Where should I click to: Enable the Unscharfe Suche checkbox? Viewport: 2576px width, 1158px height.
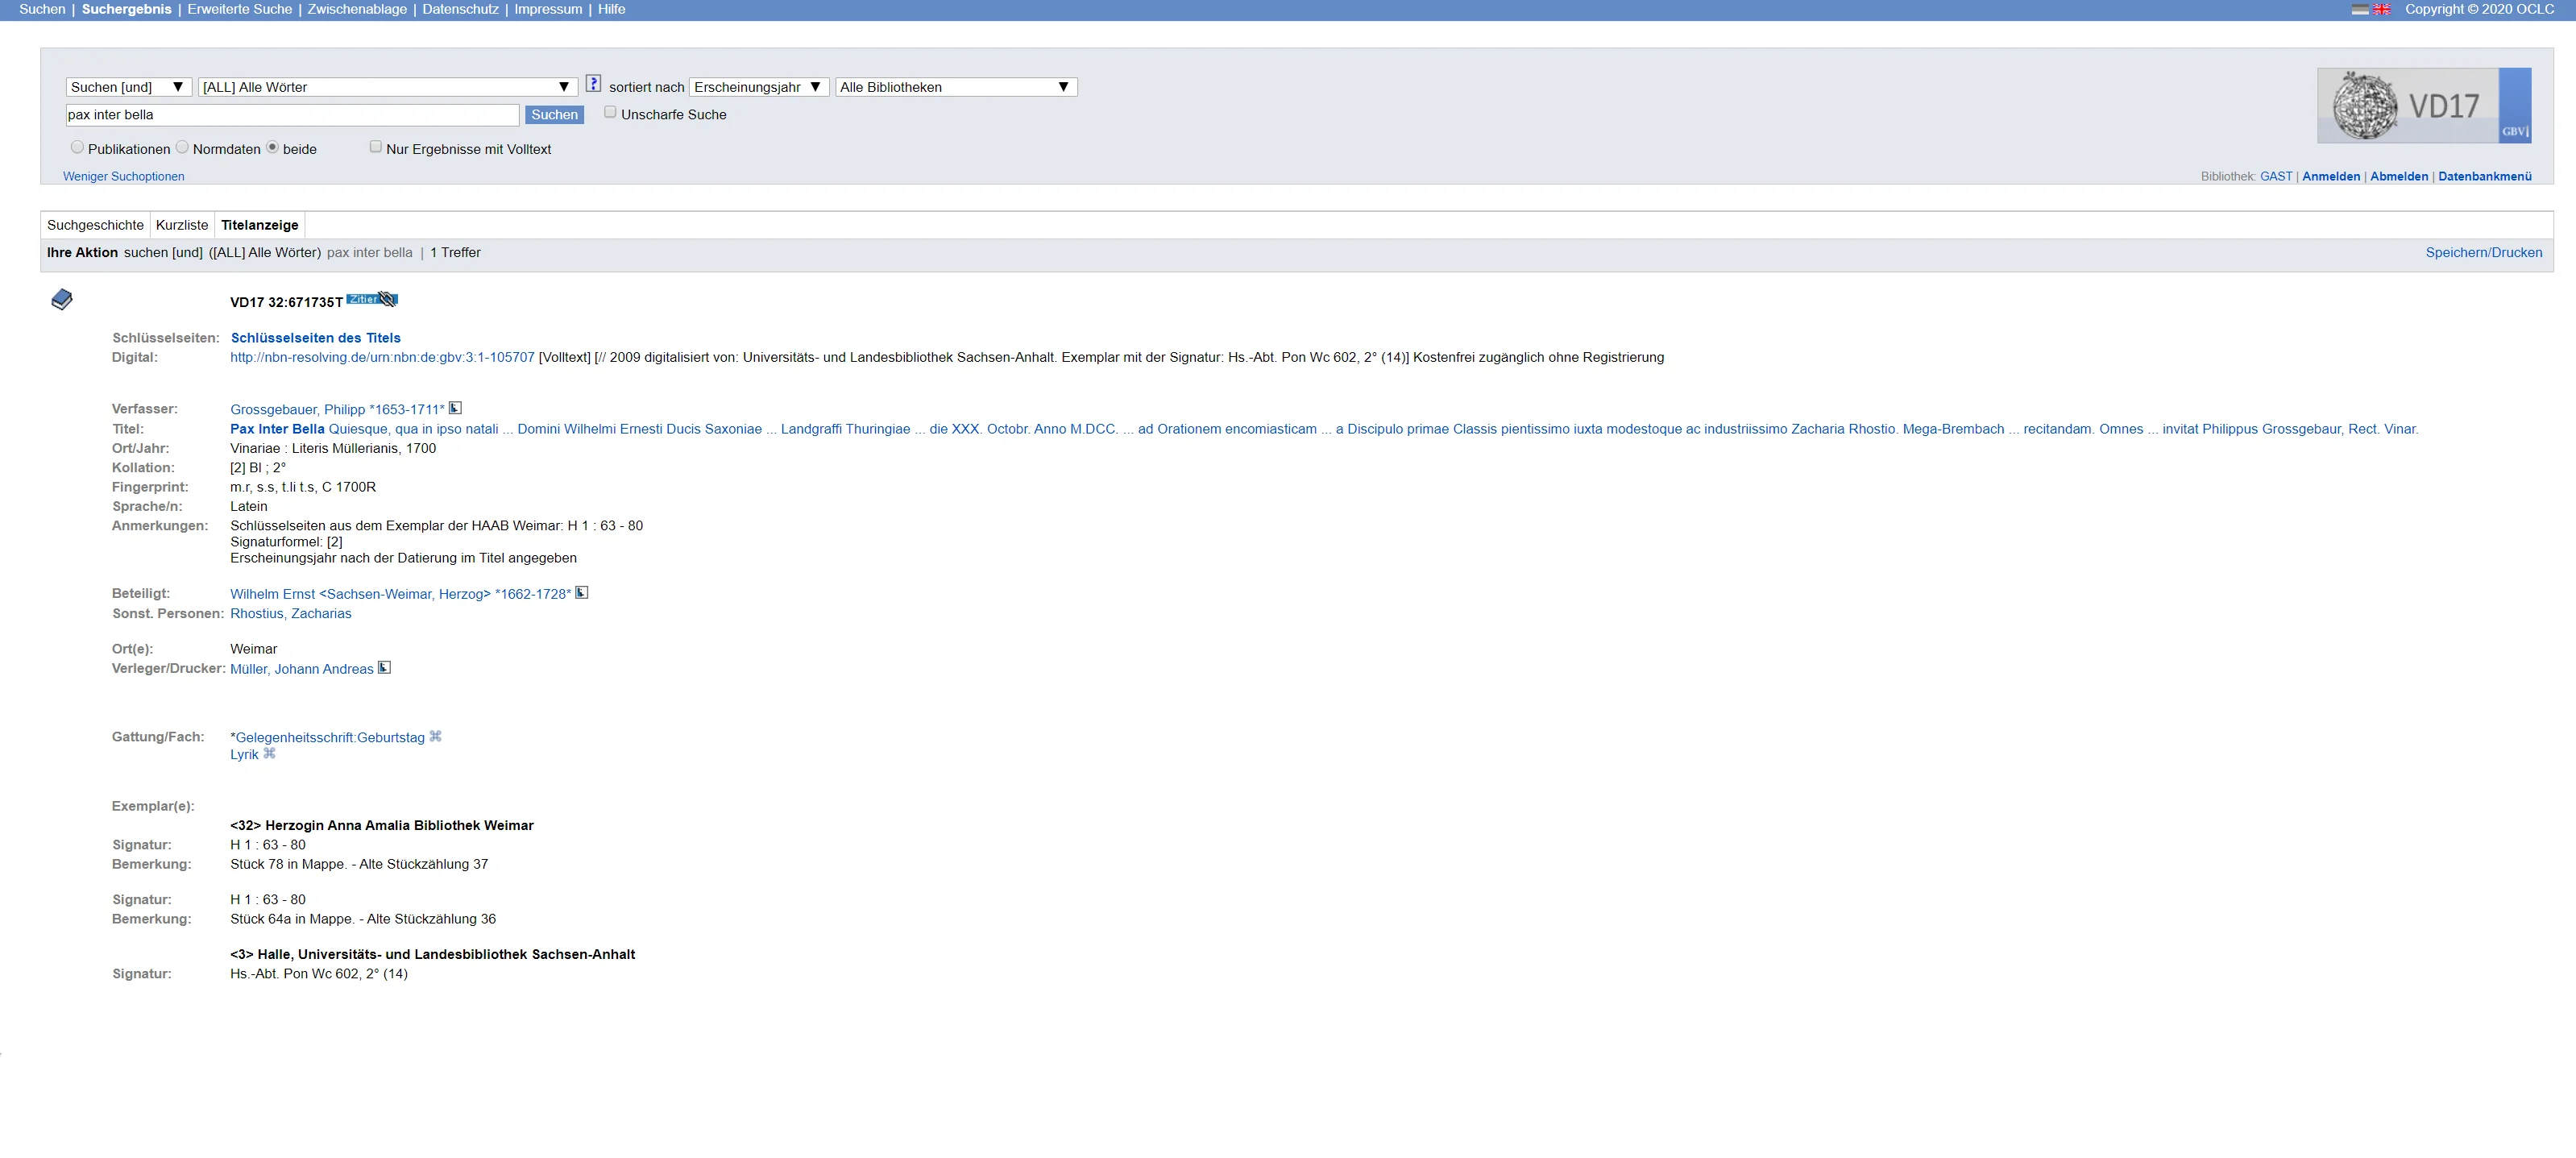[610, 113]
